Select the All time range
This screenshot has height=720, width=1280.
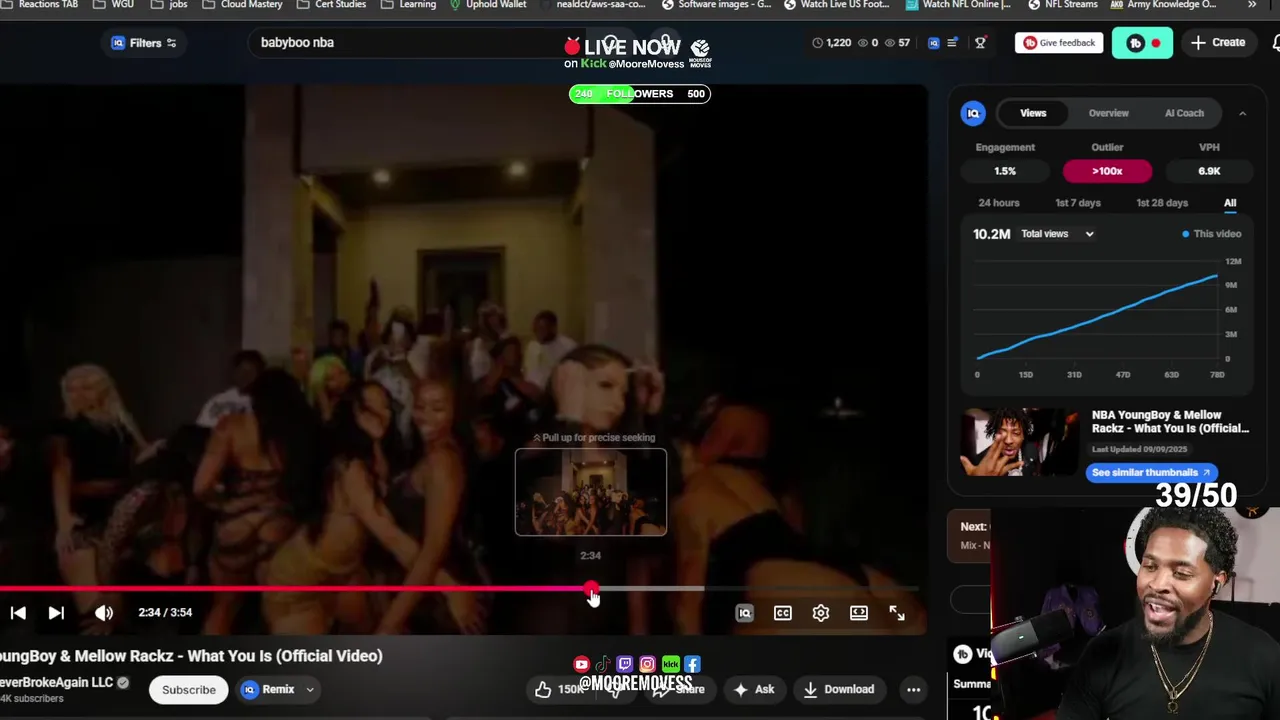(x=1230, y=203)
